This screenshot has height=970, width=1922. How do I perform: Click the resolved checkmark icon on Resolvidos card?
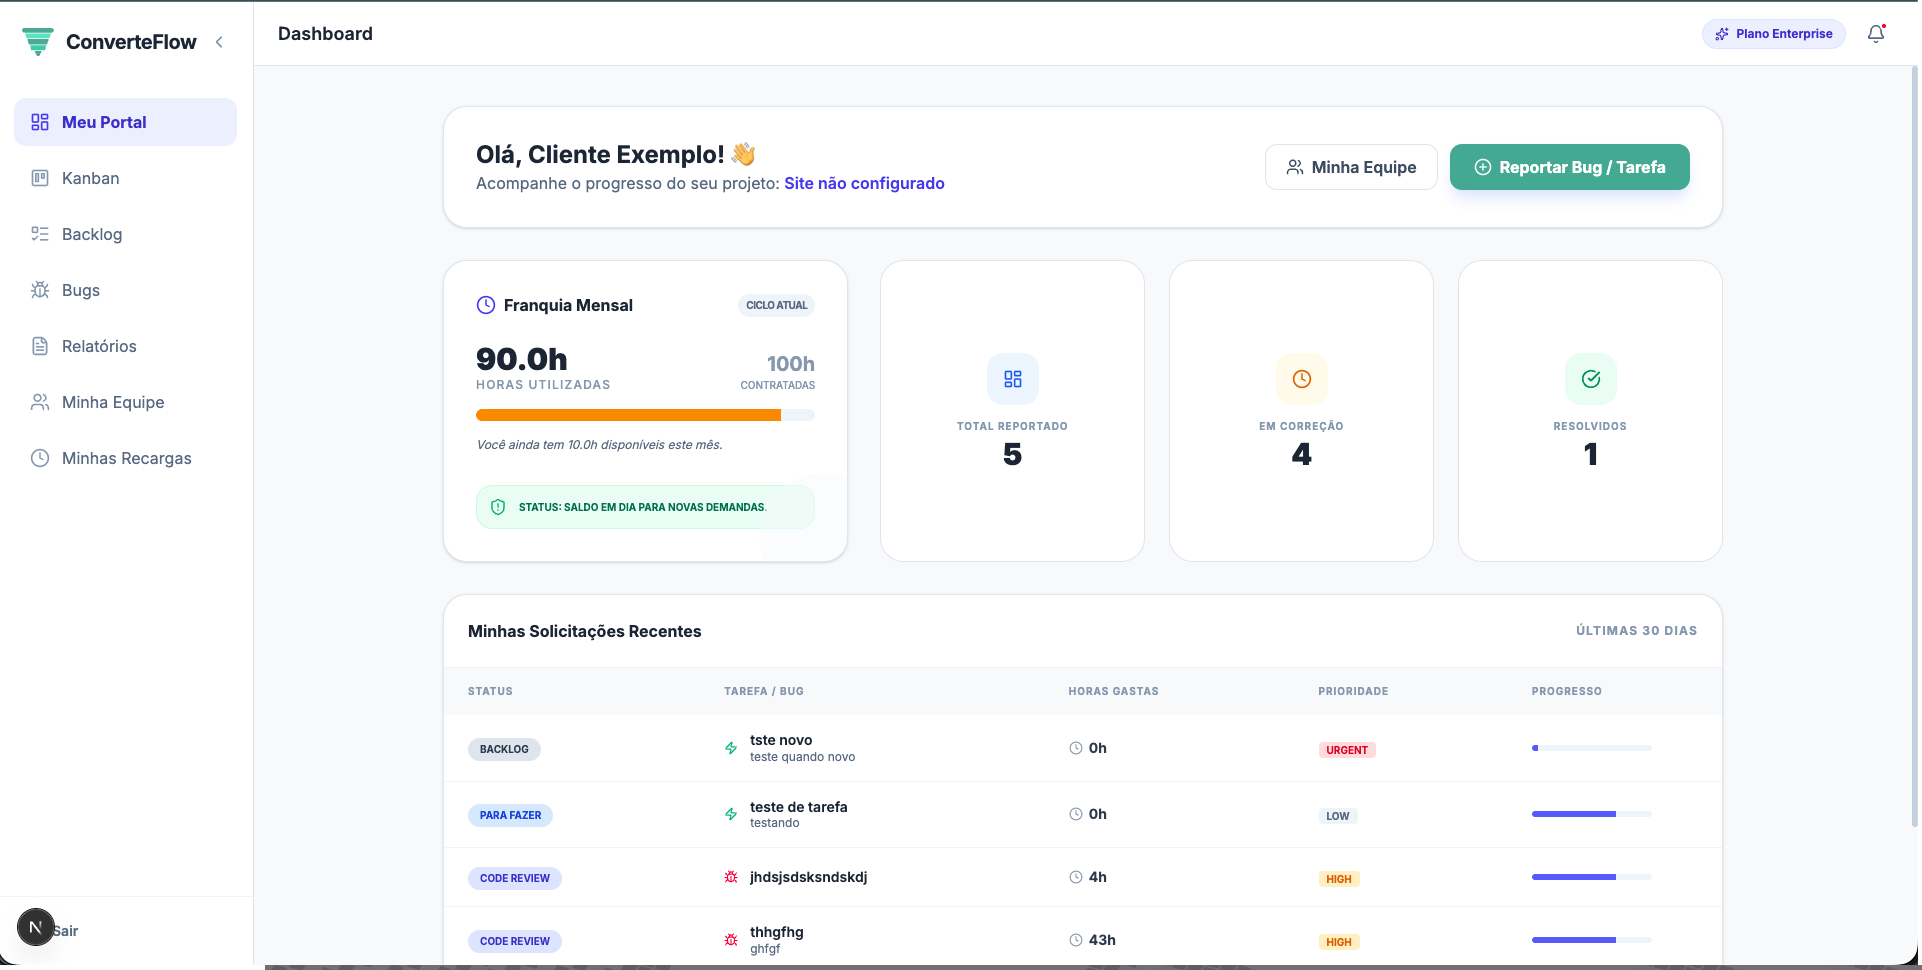[x=1590, y=379]
